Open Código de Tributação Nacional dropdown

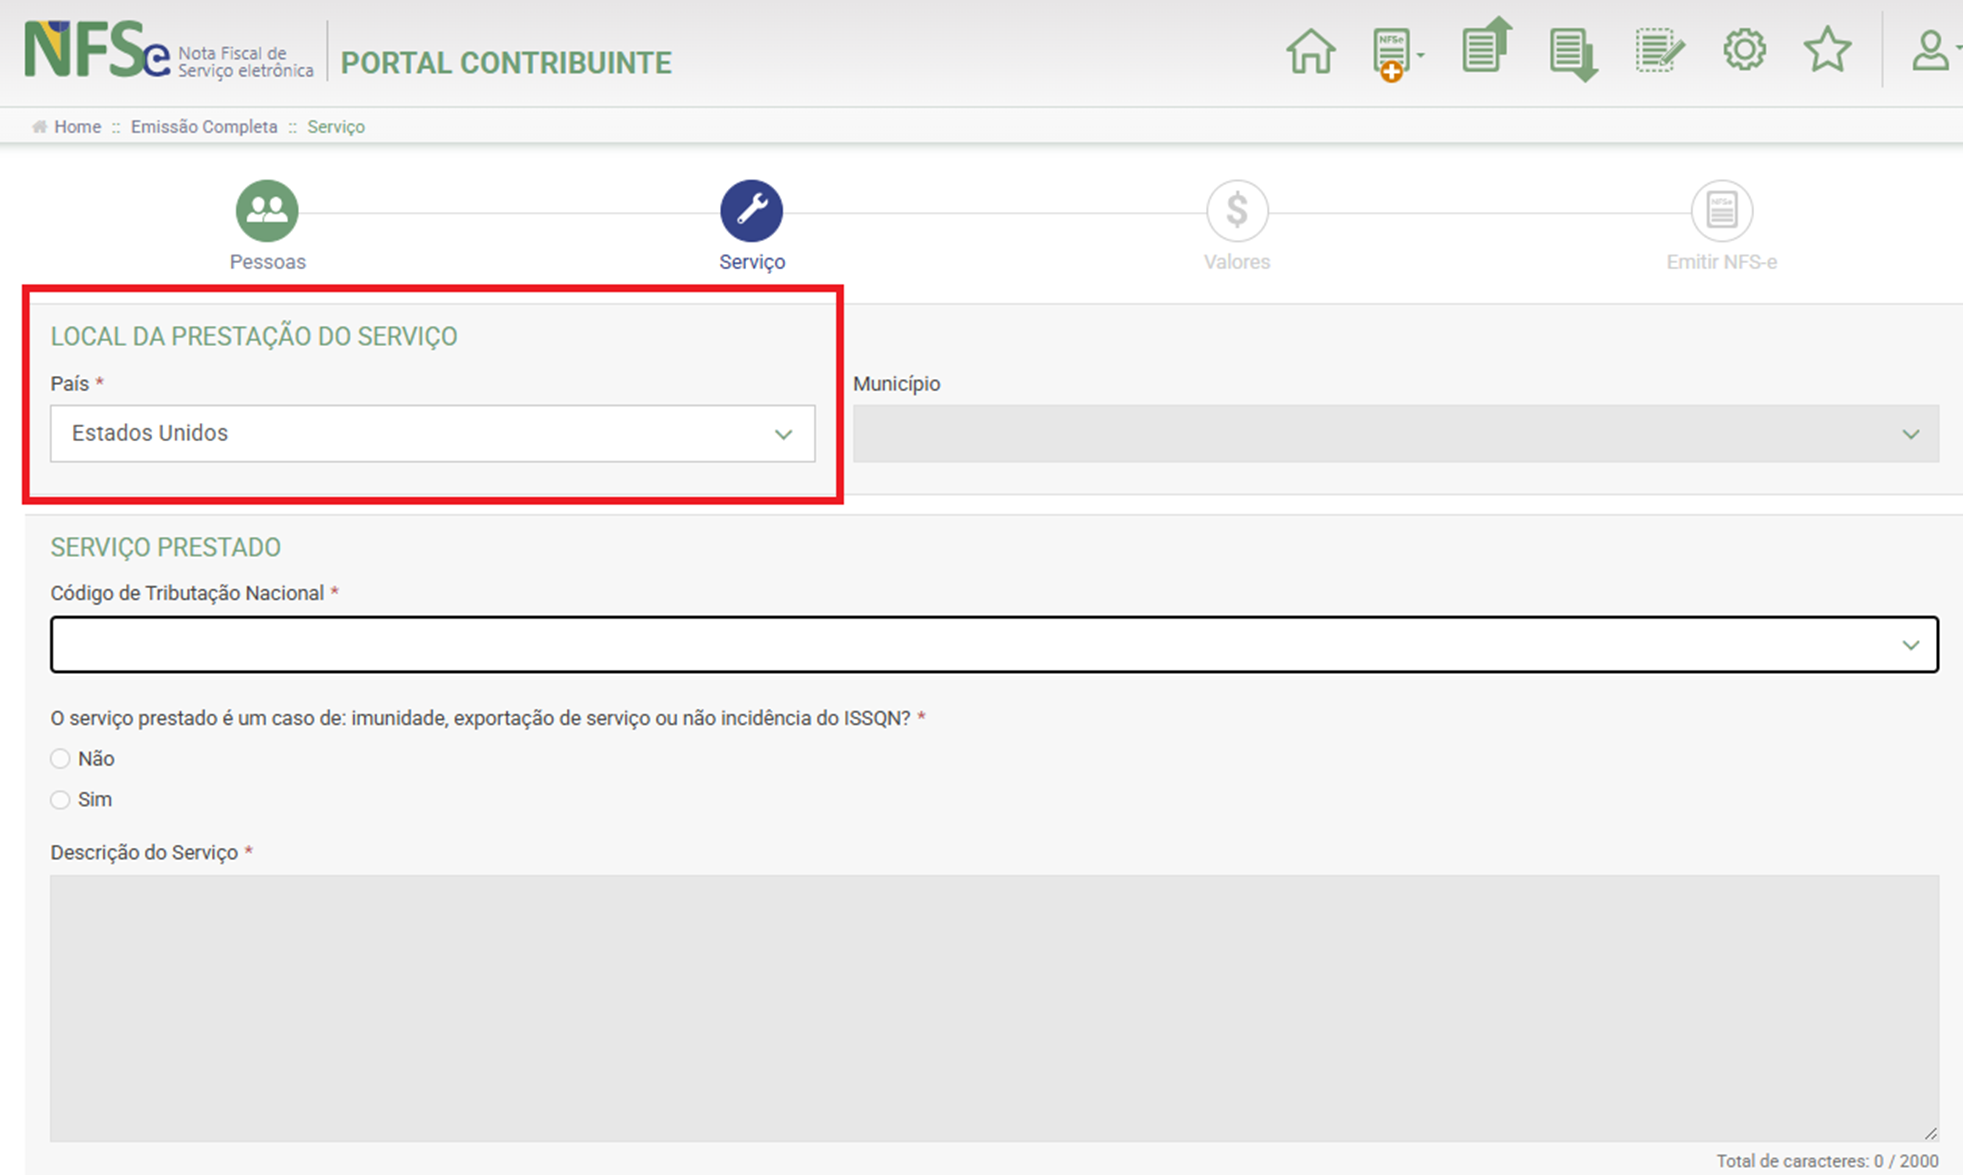(994, 645)
